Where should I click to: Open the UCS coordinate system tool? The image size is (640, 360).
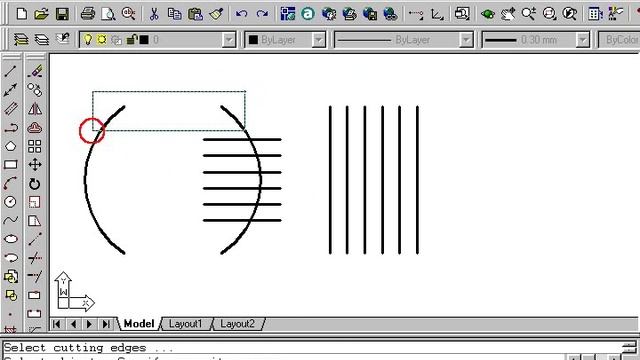[x=437, y=15]
